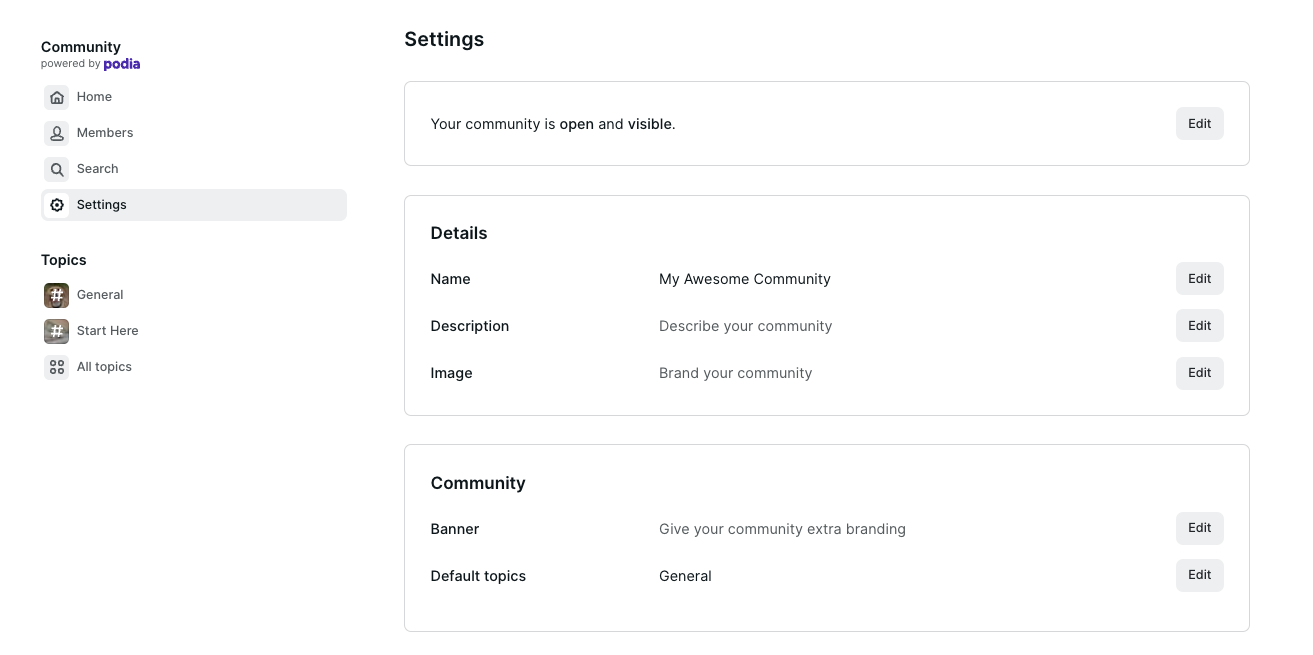
Task: Go to Home in sidebar menu
Action: 94,97
